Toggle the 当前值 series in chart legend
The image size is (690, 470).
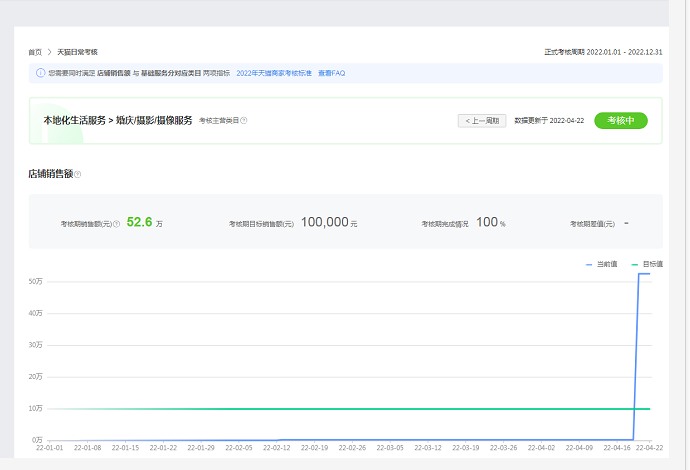point(601,264)
